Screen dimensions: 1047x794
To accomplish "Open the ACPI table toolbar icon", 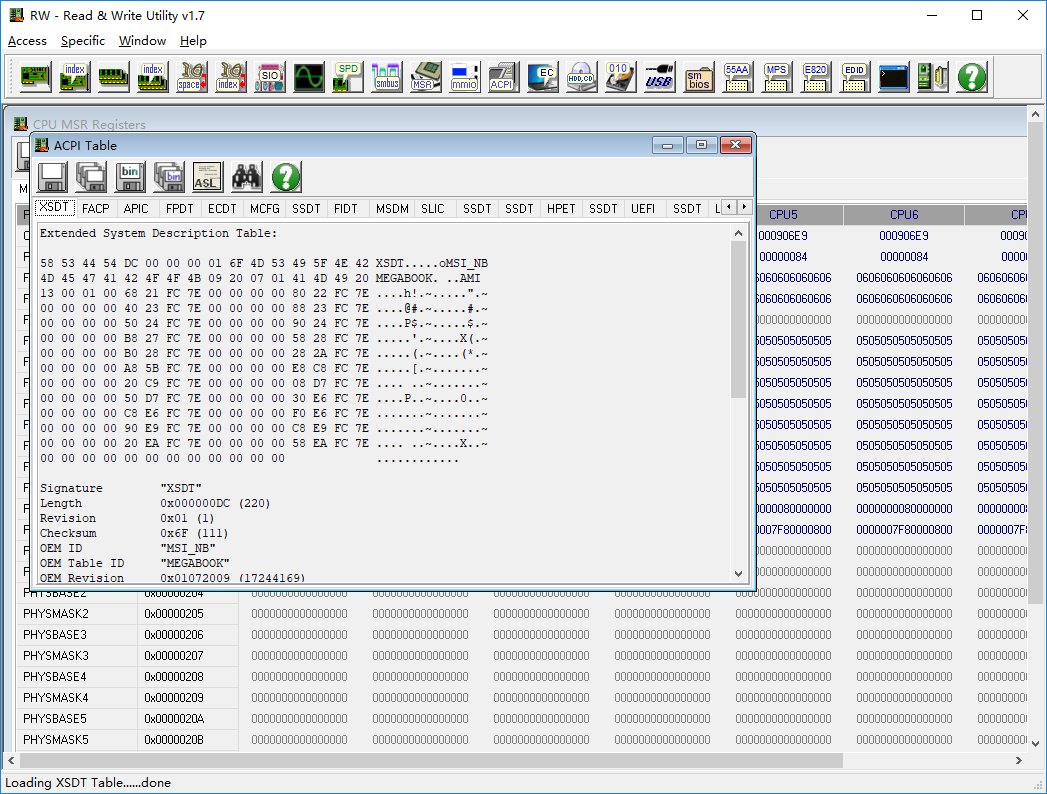I will [x=503, y=77].
